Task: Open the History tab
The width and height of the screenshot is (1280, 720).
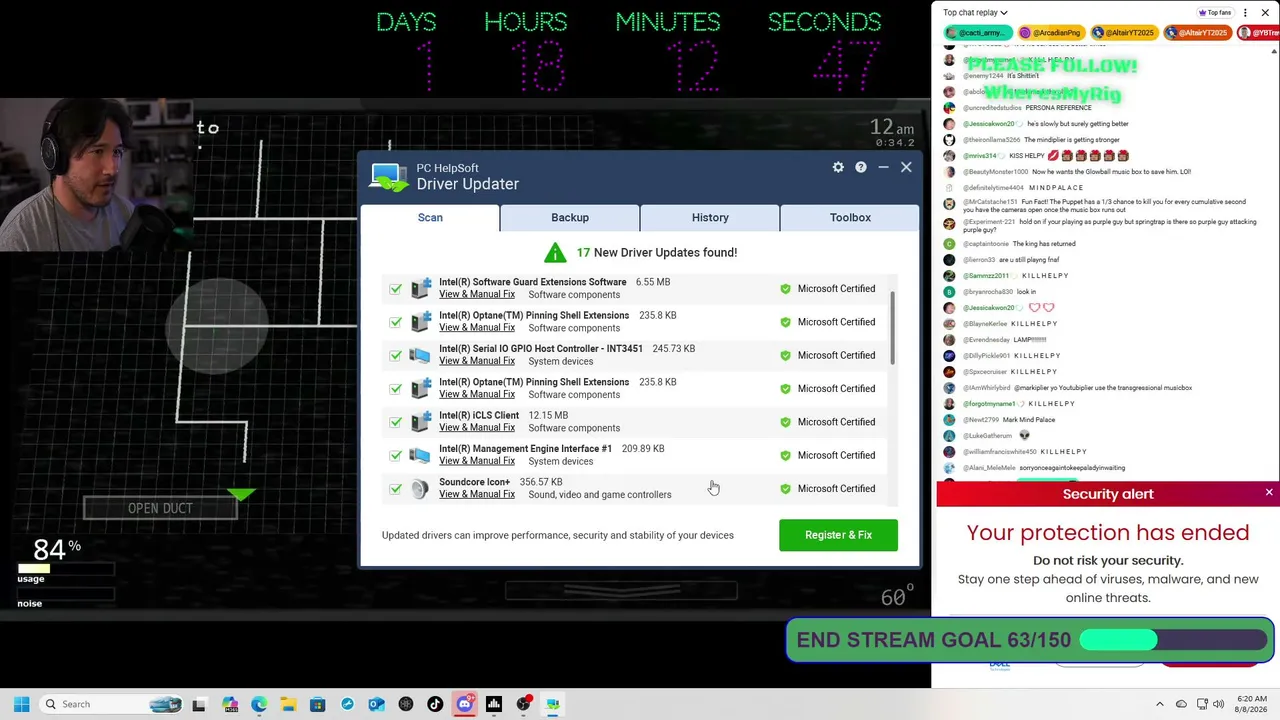Action: pos(710,217)
